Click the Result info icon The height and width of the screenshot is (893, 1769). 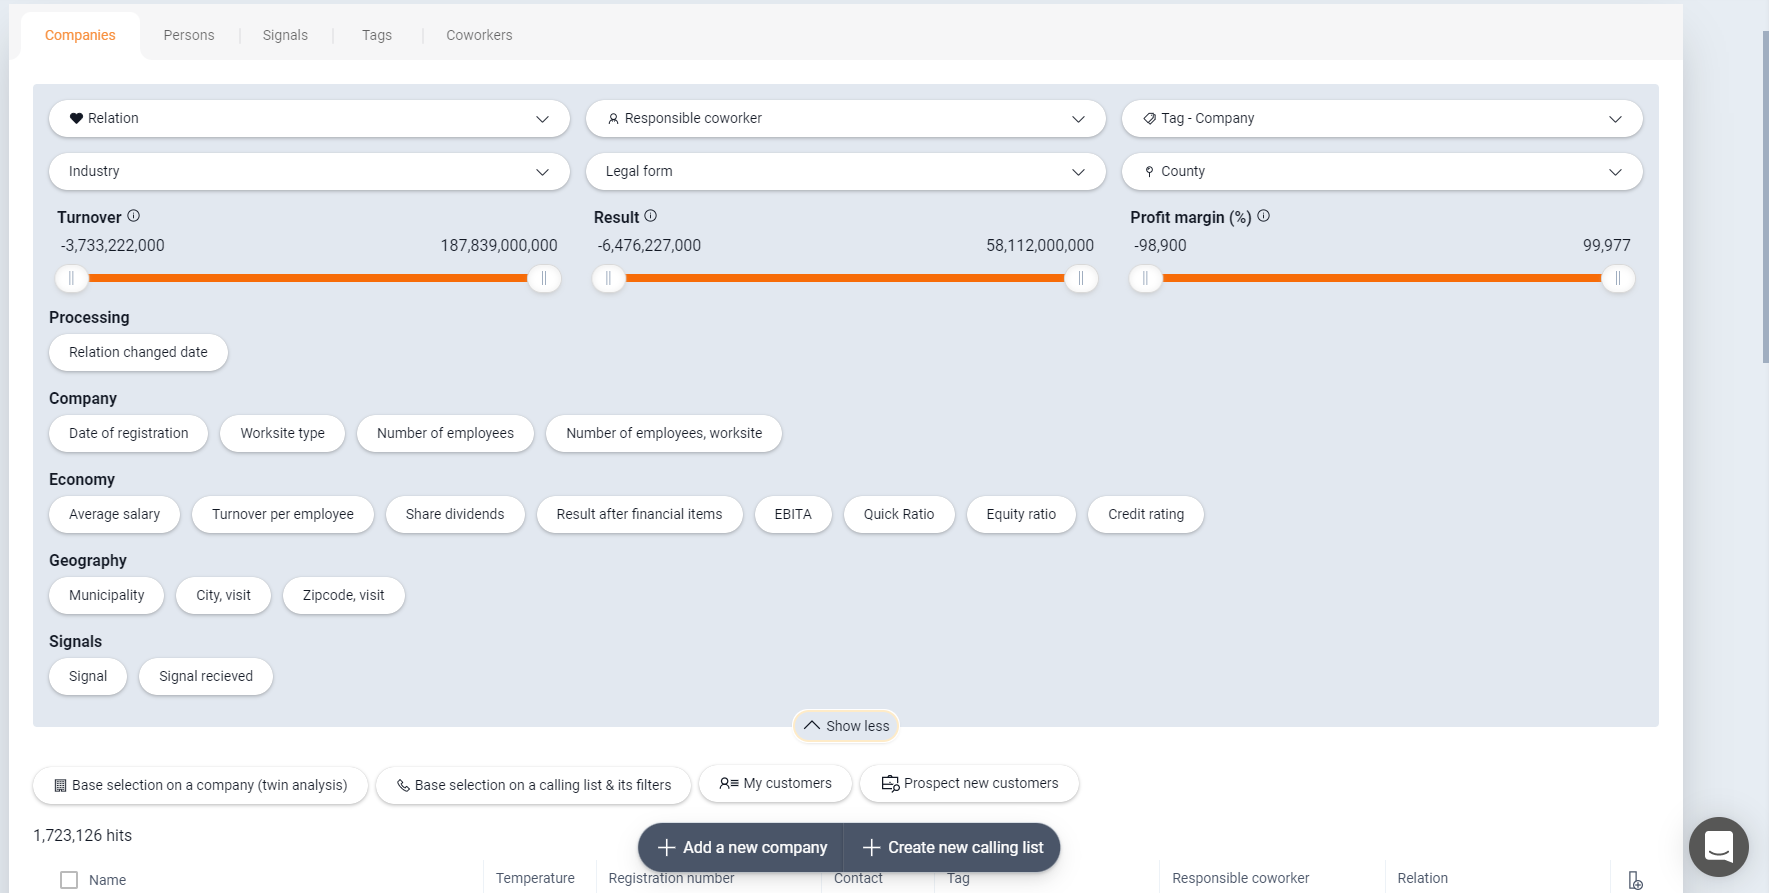coord(651,216)
